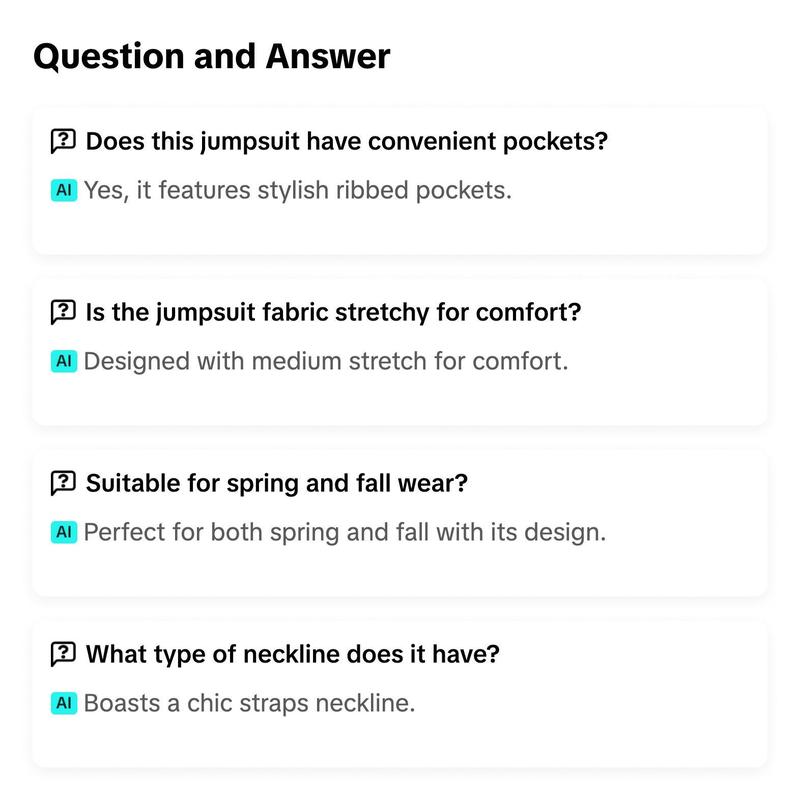Click question icon beside pockets question
The height and width of the screenshot is (800, 800).
(63, 141)
